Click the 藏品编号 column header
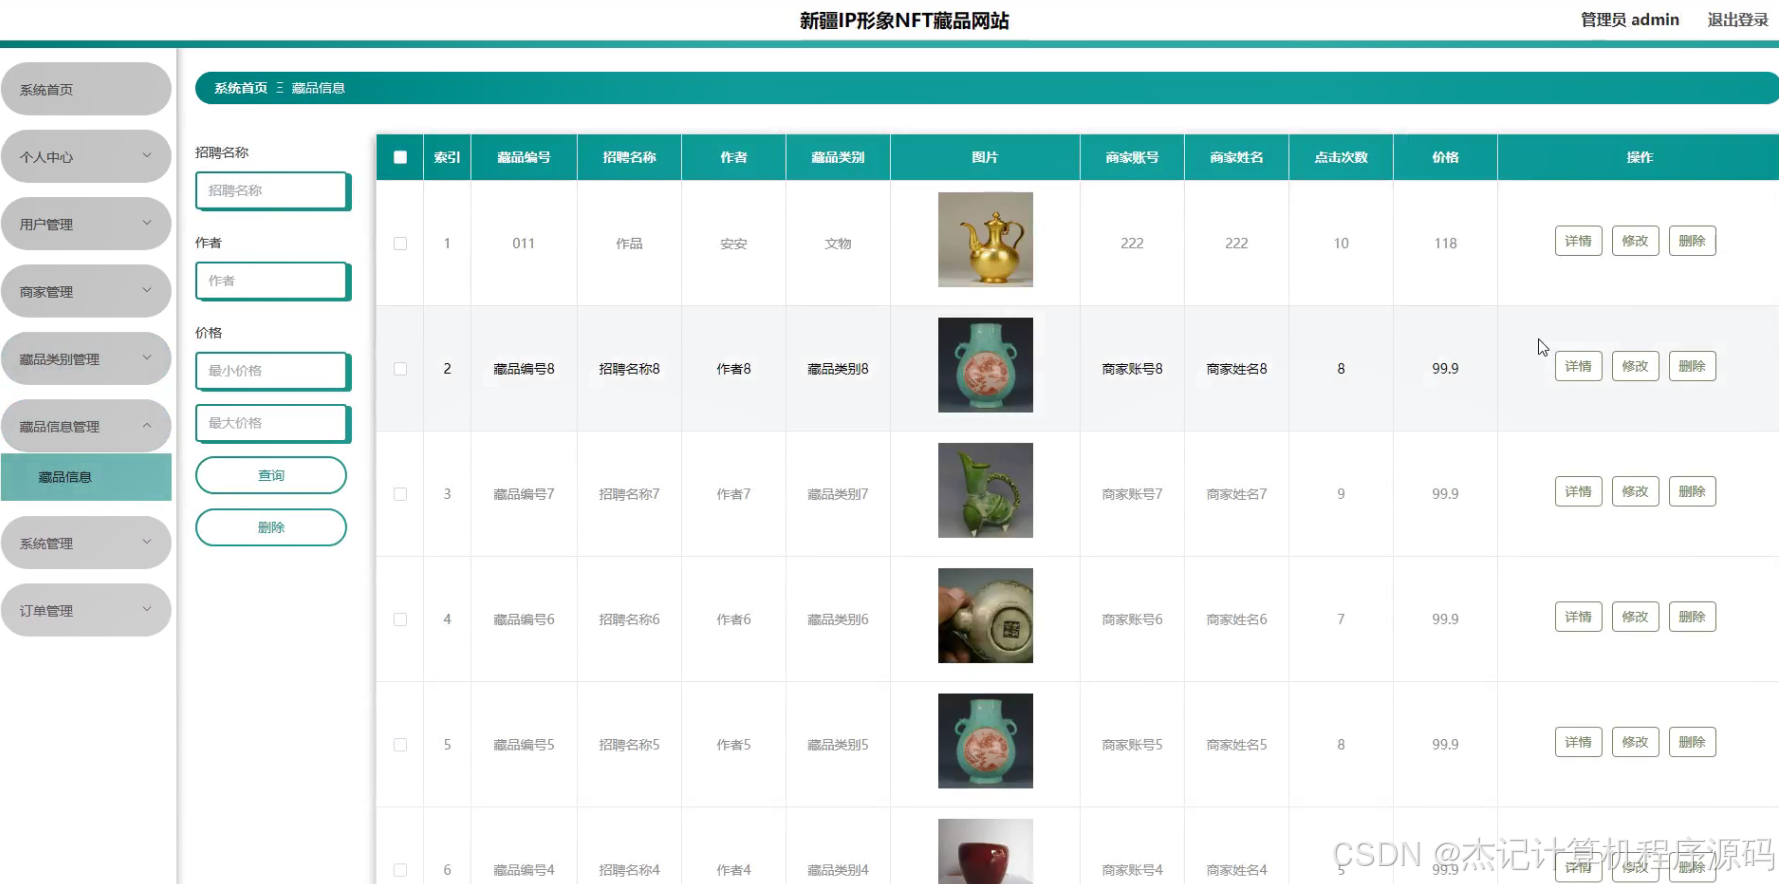The width and height of the screenshot is (1779, 884). [524, 157]
